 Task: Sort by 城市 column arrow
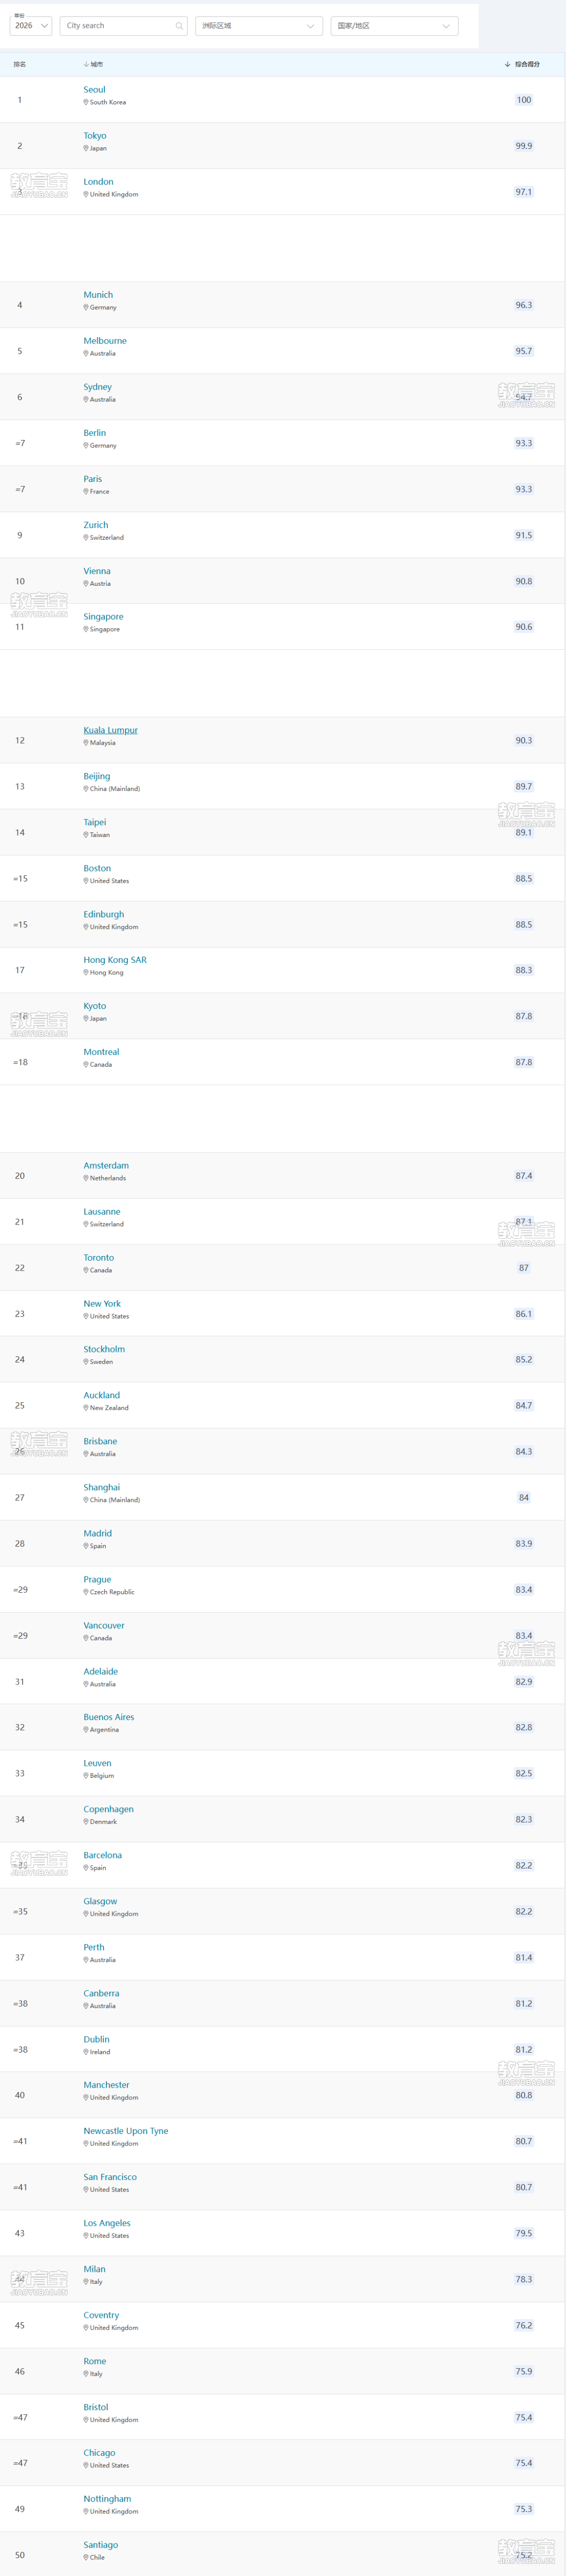pyautogui.click(x=86, y=64)
